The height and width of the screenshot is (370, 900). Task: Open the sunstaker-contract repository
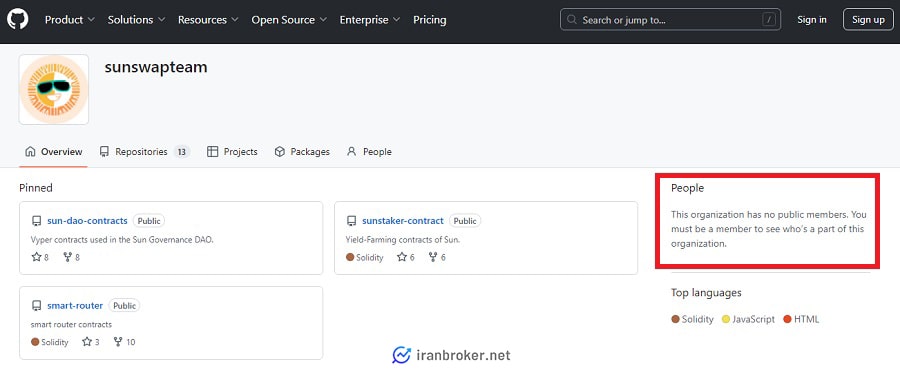tap(402, 221)
